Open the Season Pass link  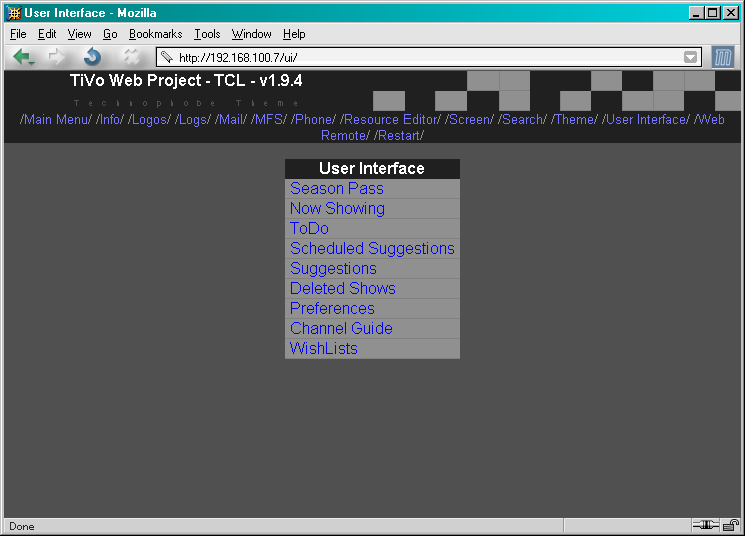pyautogui.click(x=336, y=188)
